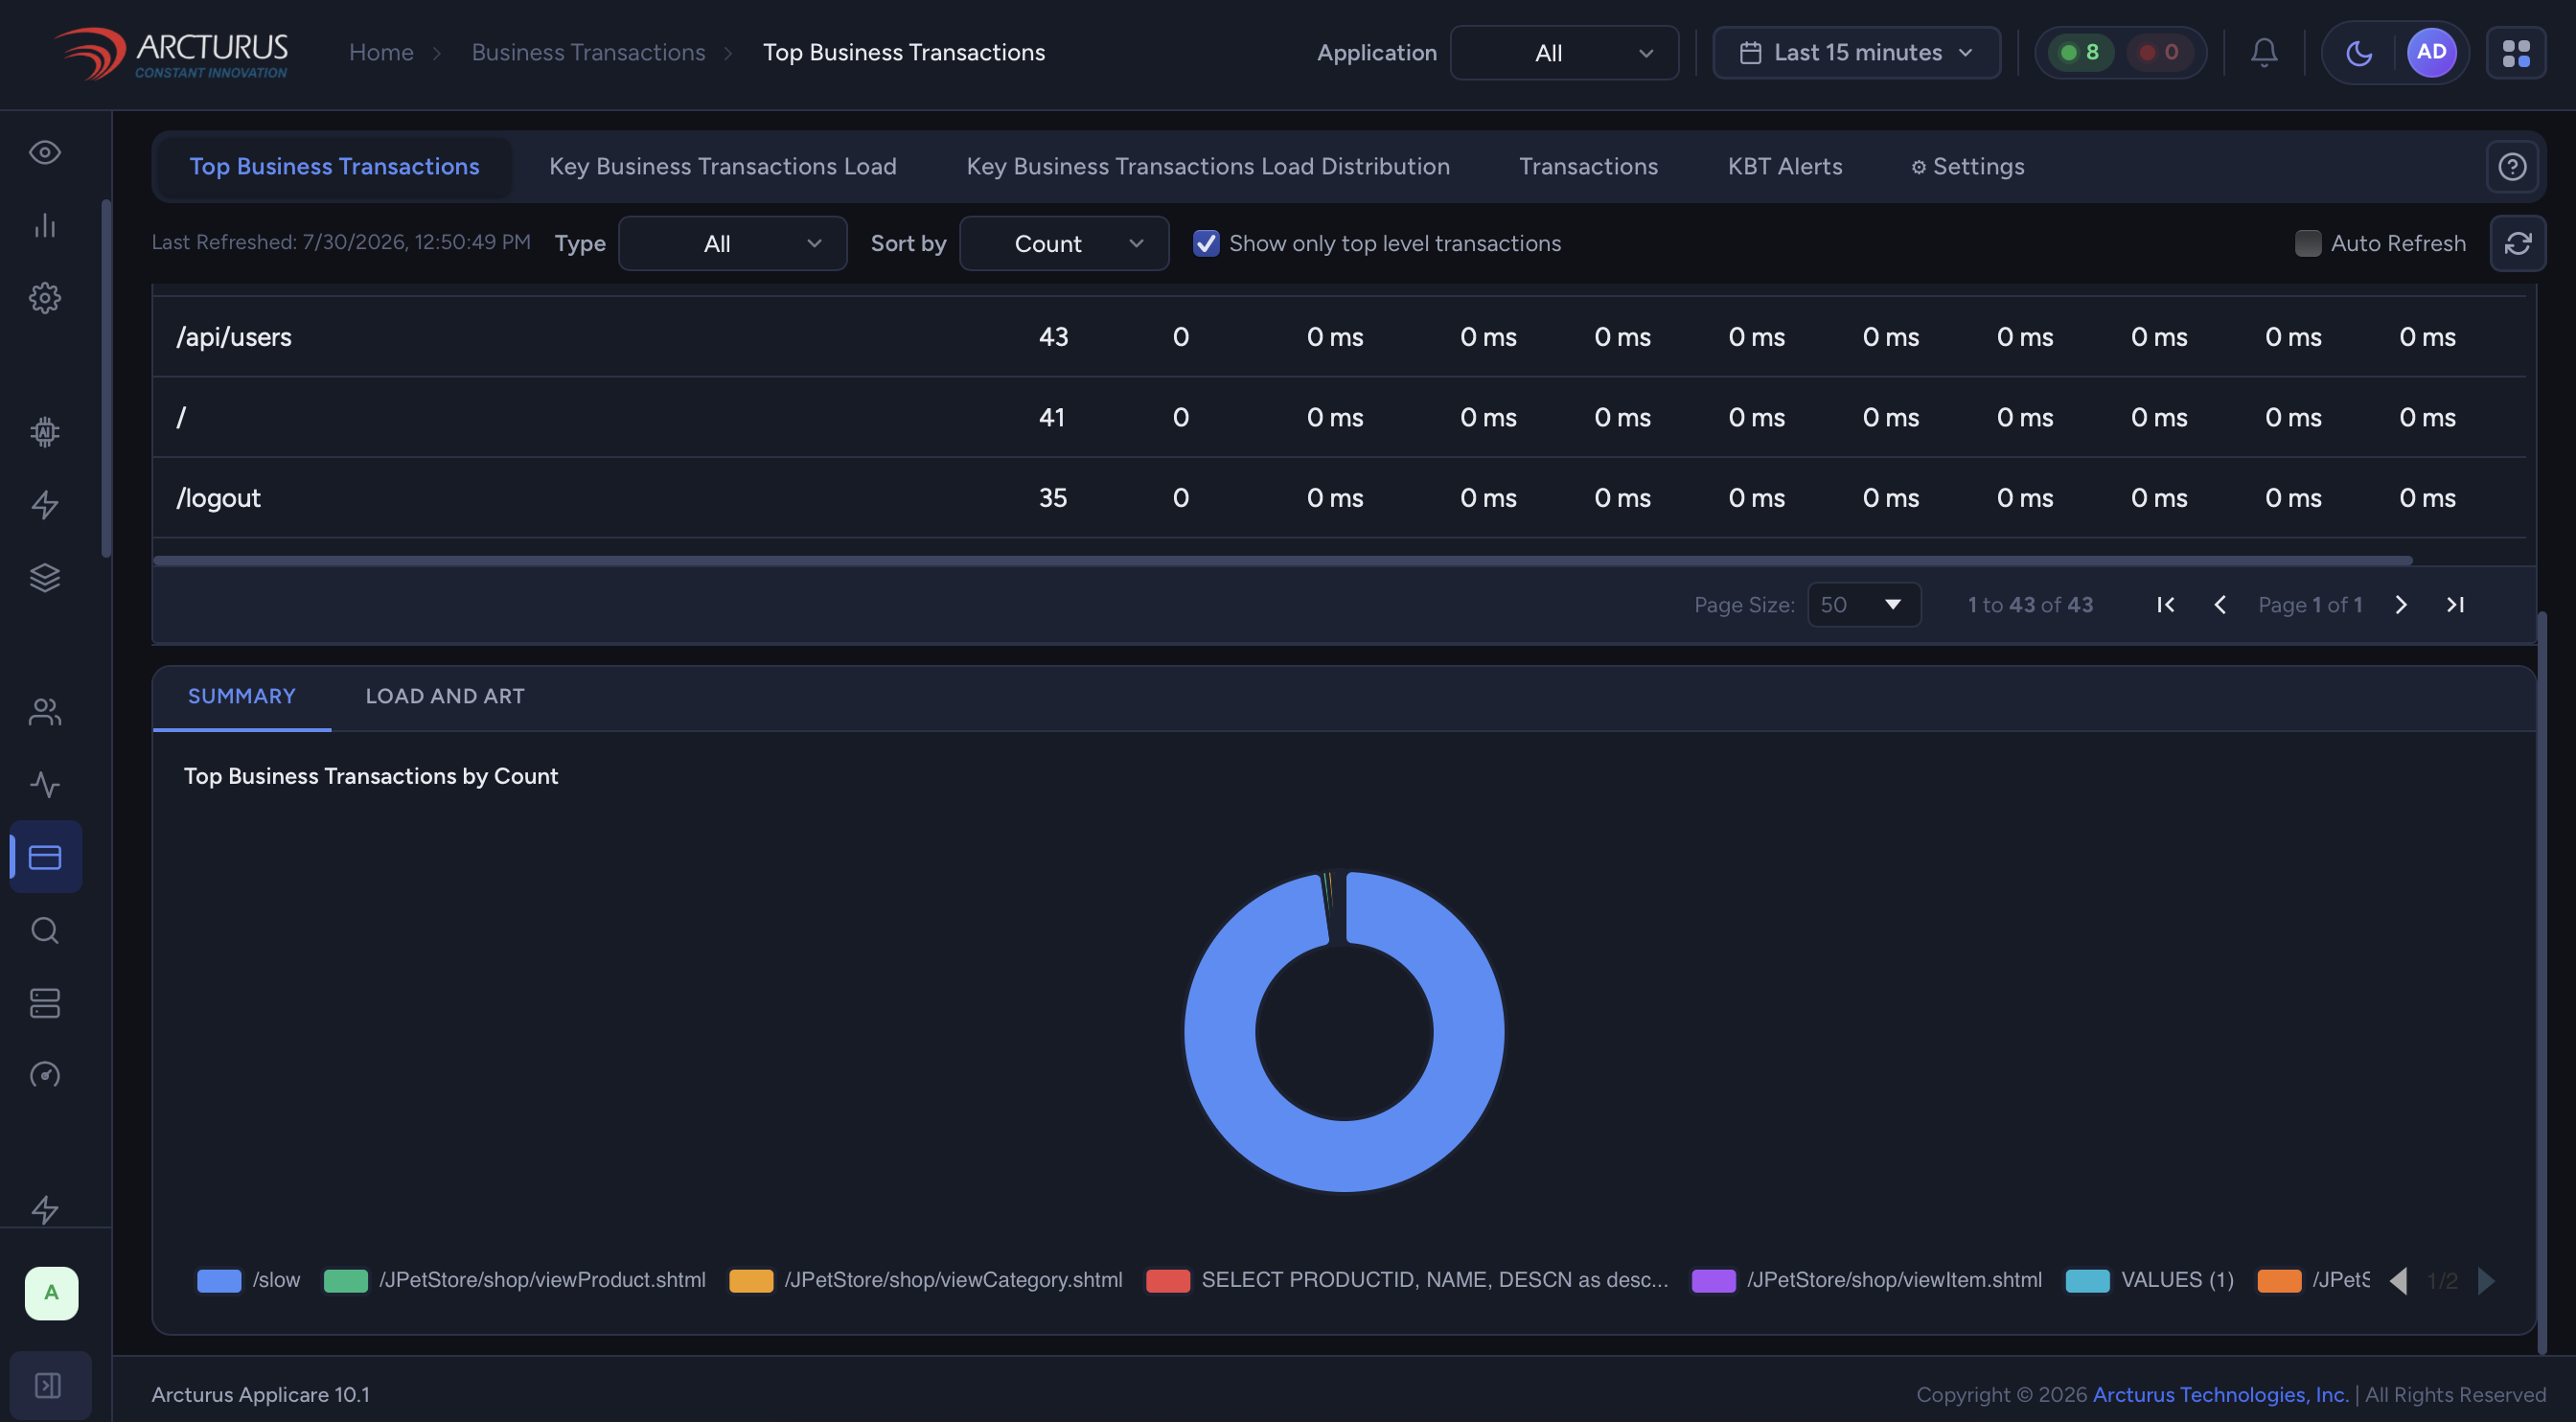Image resolution: width=2576 pixels, height=1422 pixels.
Task: Open the AI chip sidebar icon
Action: [45, 432]
